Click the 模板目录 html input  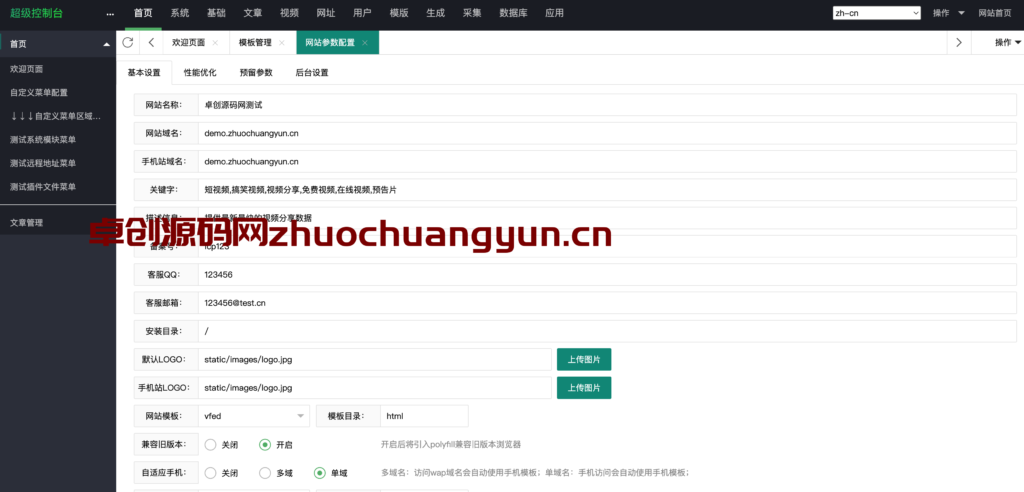click(424, 416)
